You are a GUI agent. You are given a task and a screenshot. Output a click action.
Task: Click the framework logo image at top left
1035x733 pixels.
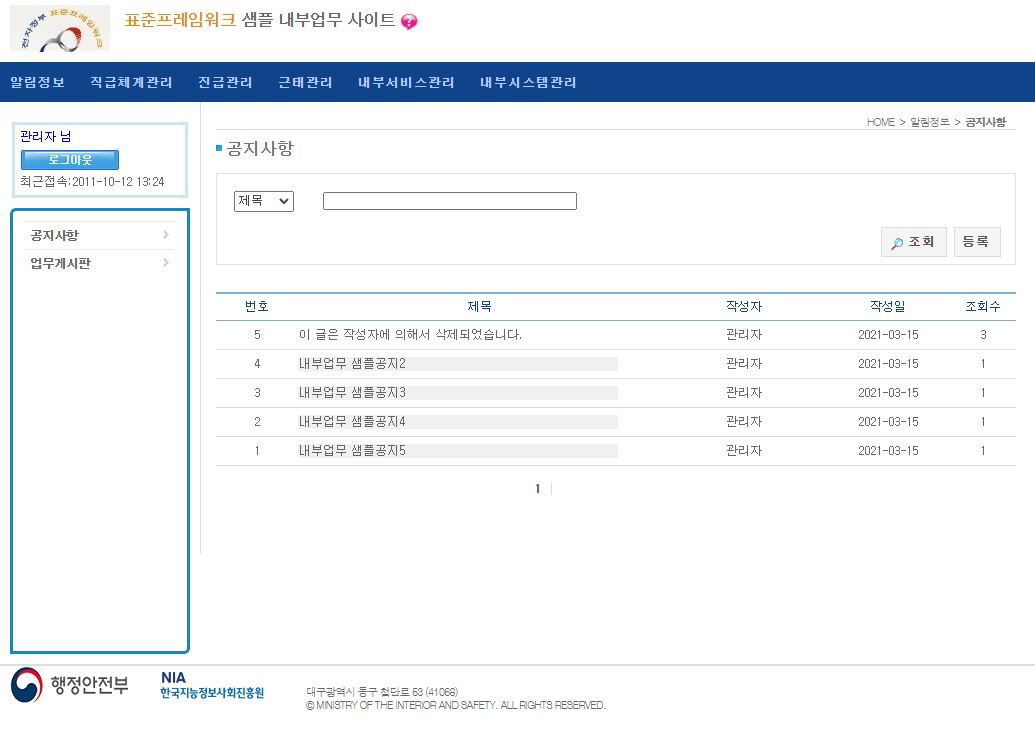click(x=60, y=28)
